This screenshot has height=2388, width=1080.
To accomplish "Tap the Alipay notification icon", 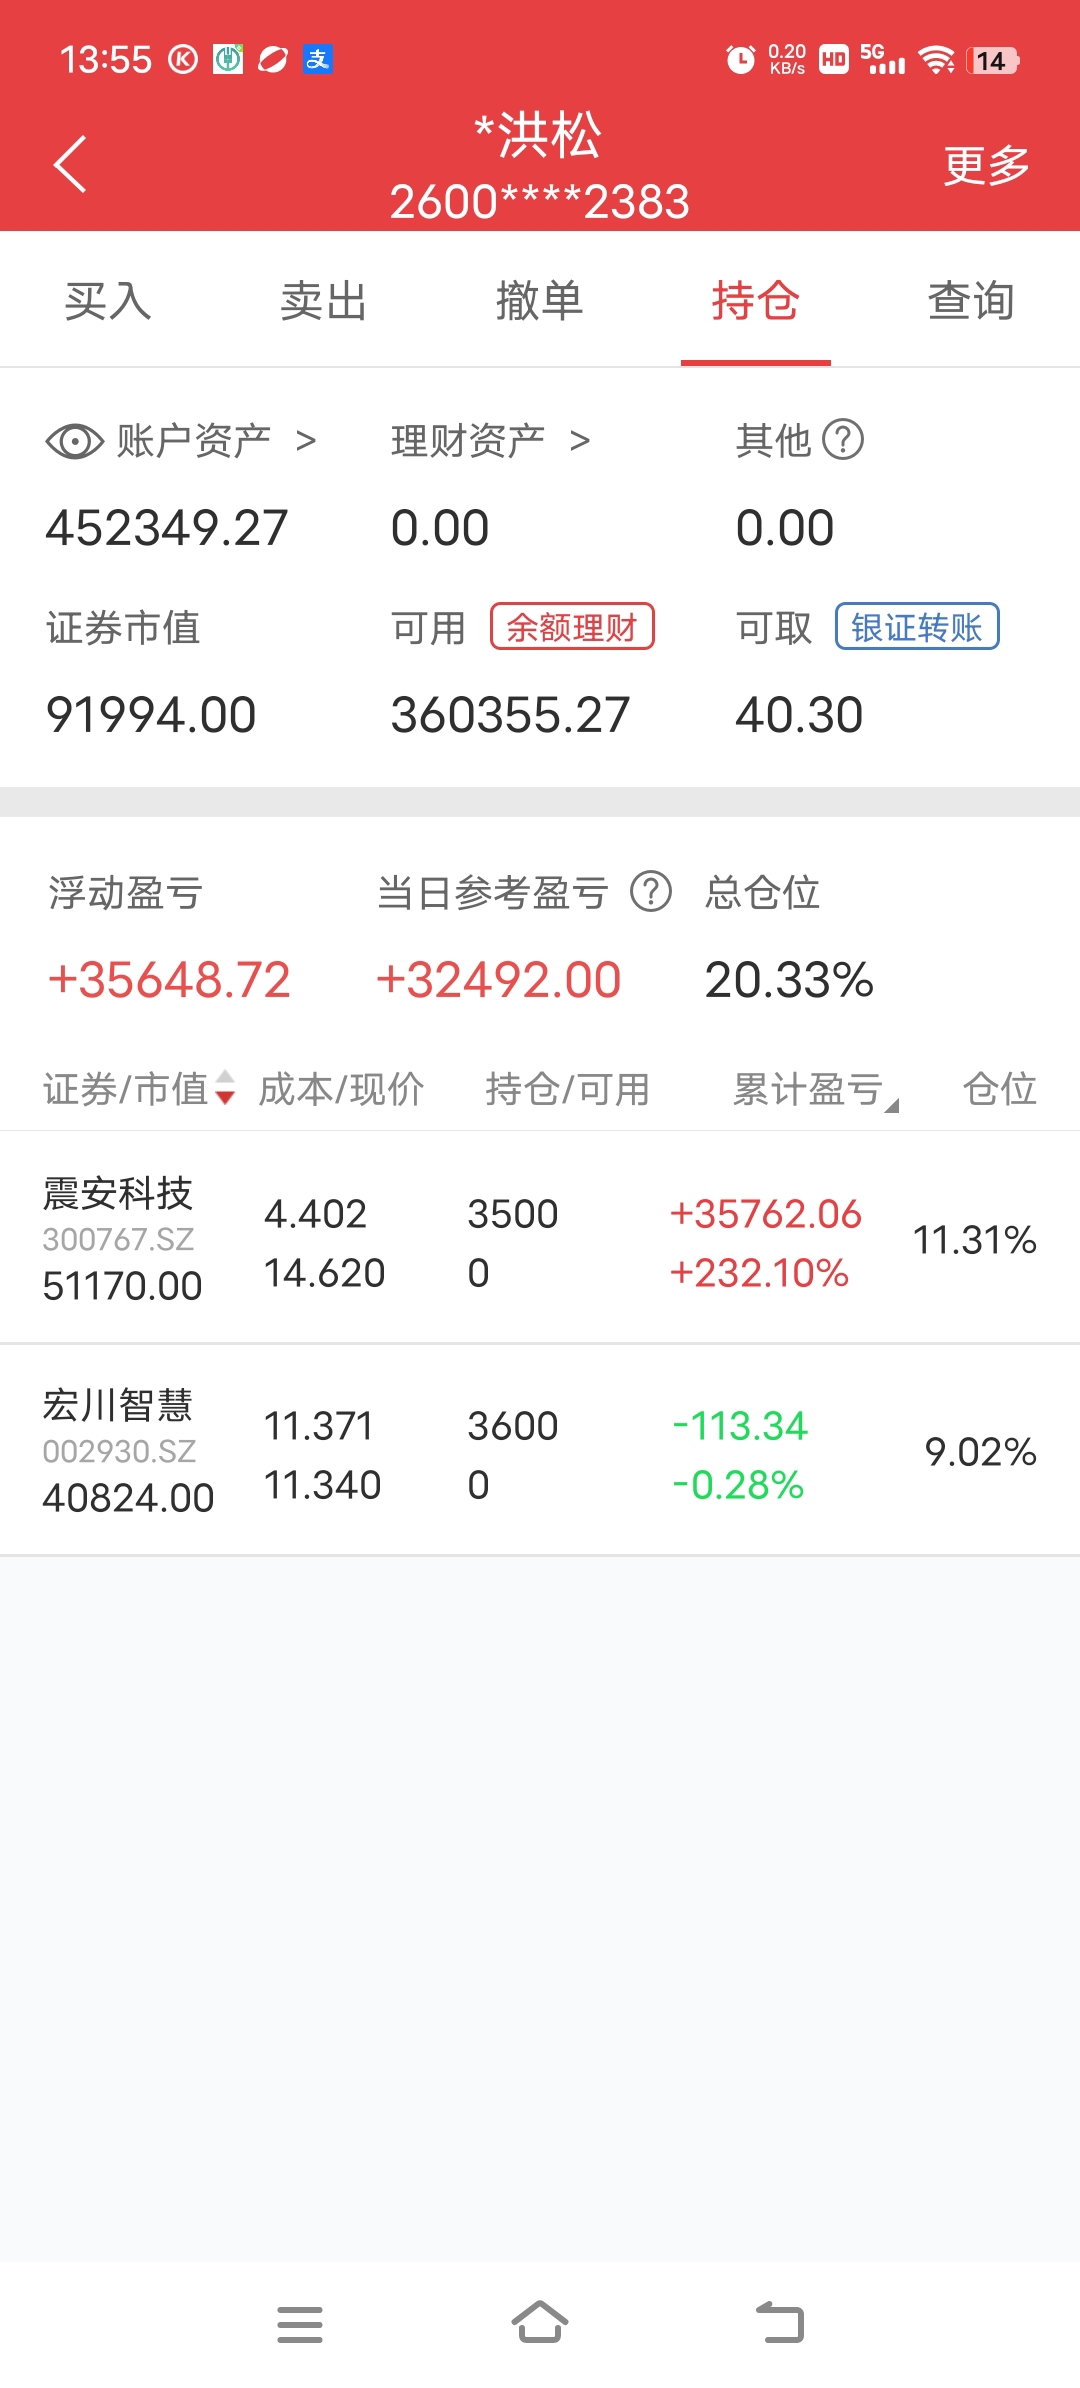I will [x=318, y=60].
